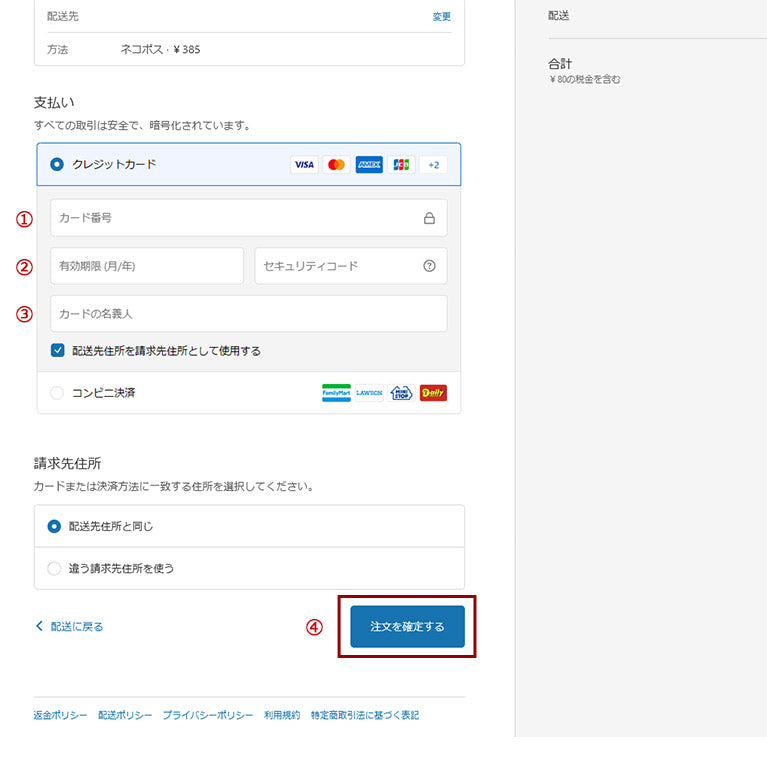
Task: Click the 方法 label
Action: click(x=57, y=49)
